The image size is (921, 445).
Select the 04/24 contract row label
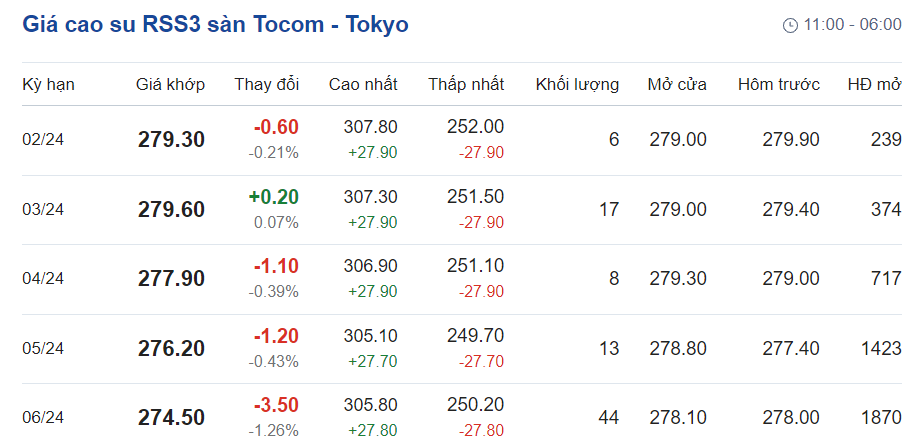pyautogui.click(x=43, y=279)
